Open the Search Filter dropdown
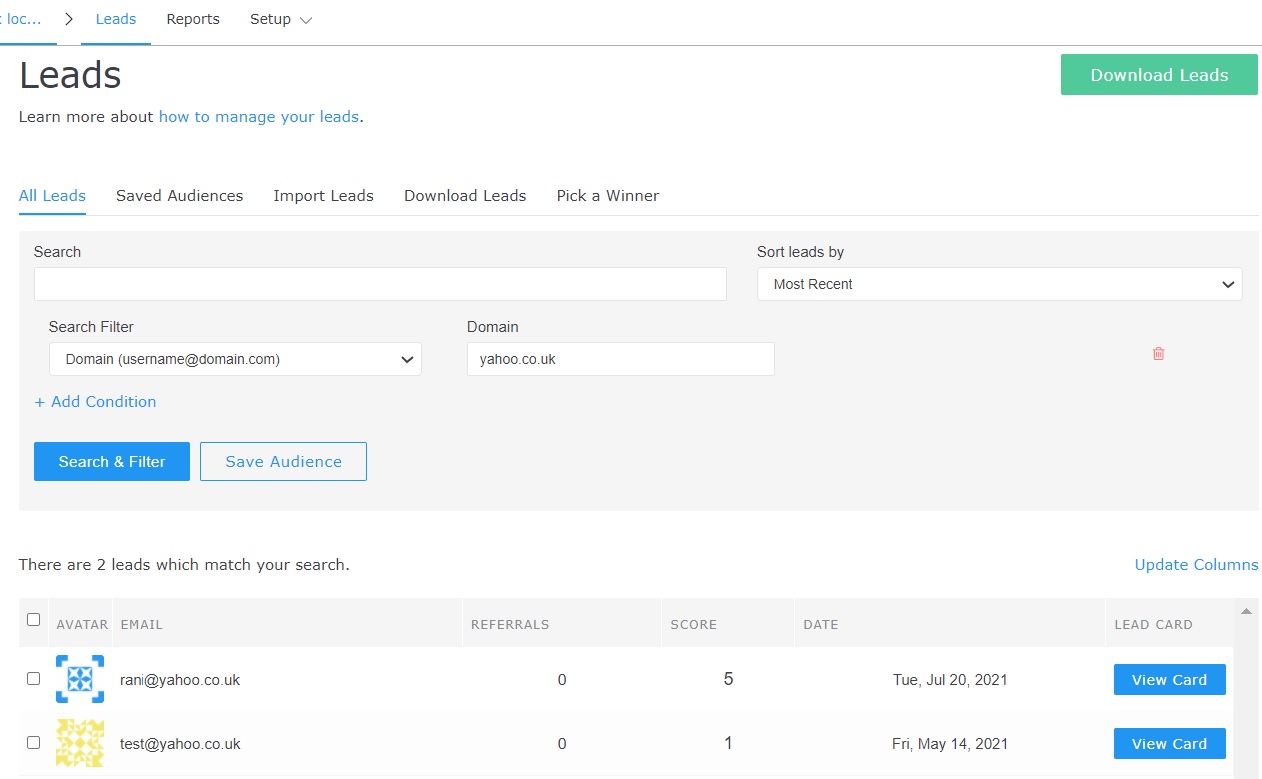Image resolution: width=1262 pixels, height=779 pixels. [234, 359]
